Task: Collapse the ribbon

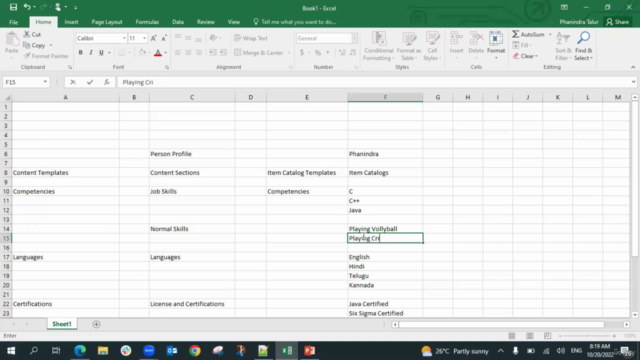Action: (633, 67)
